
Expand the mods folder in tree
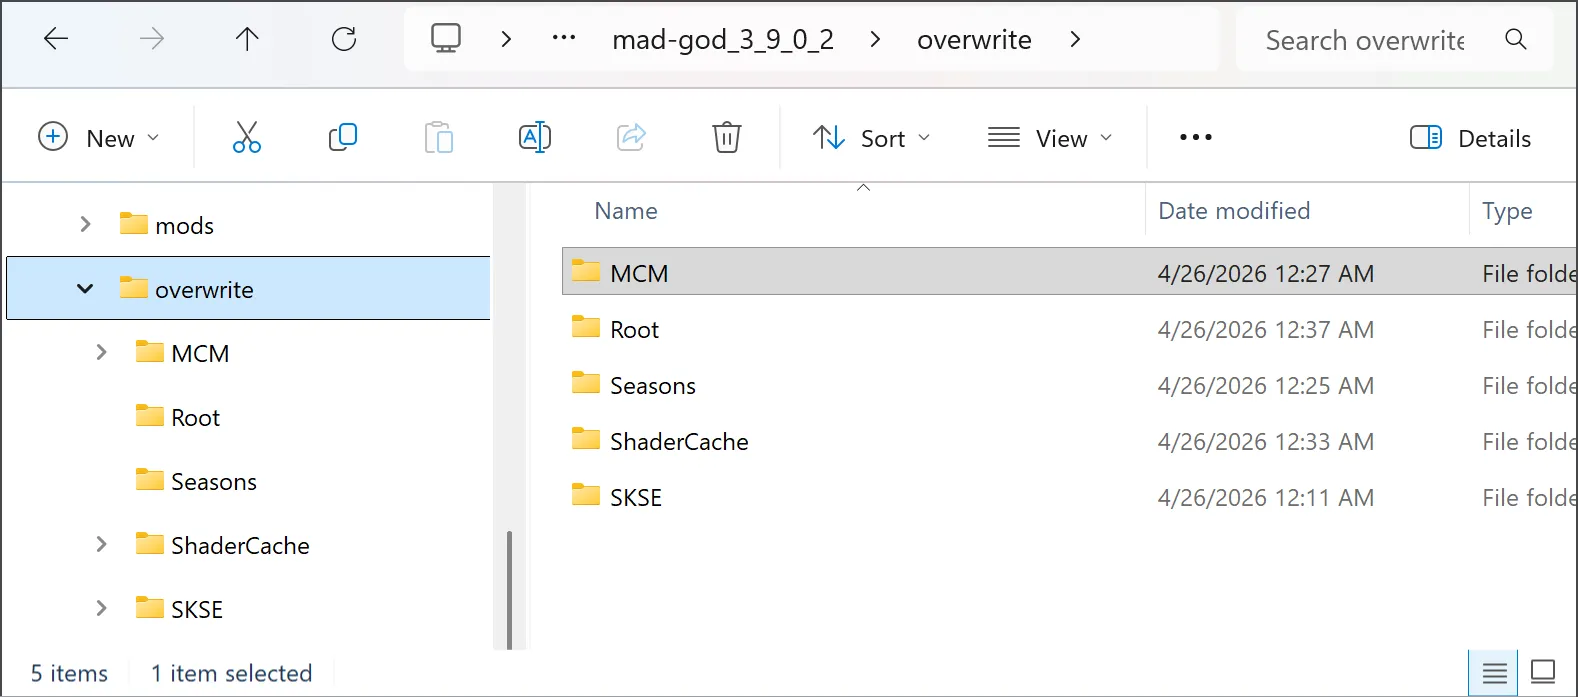(85, 225)
